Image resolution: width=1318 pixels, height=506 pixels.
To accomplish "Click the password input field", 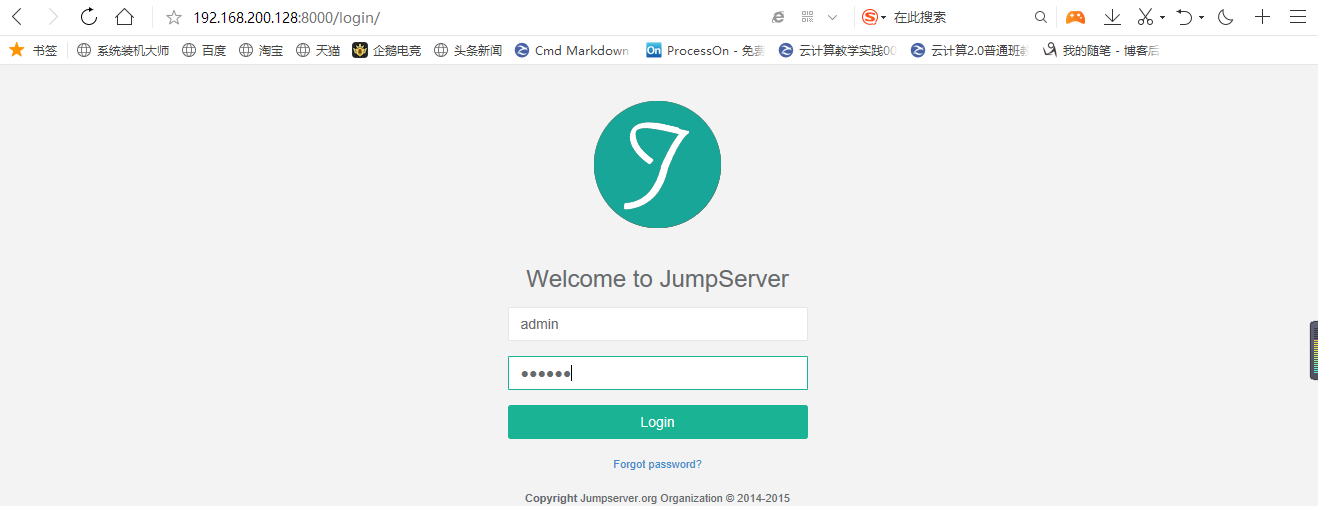I will 657,373.
